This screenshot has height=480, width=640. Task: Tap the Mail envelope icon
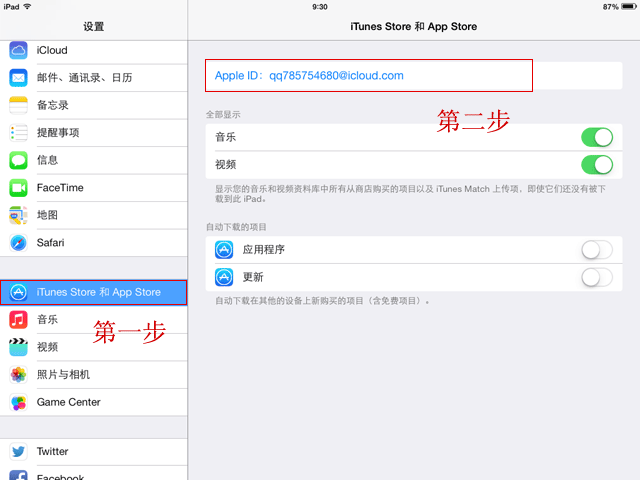[18, 78]
